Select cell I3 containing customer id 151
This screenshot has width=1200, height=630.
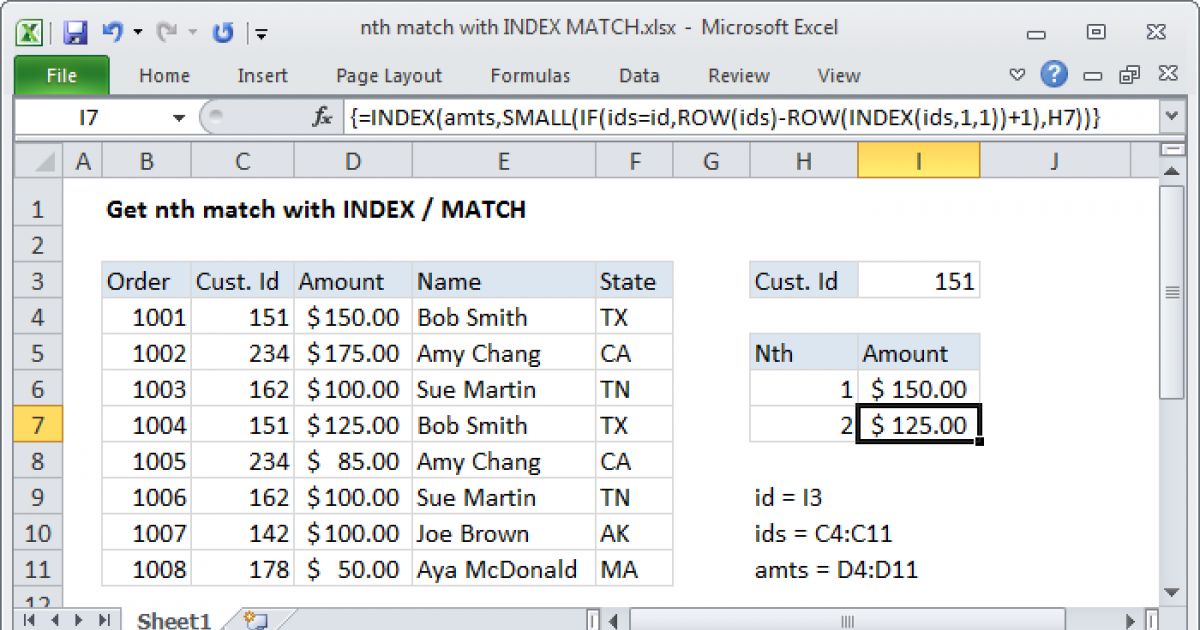918,282
